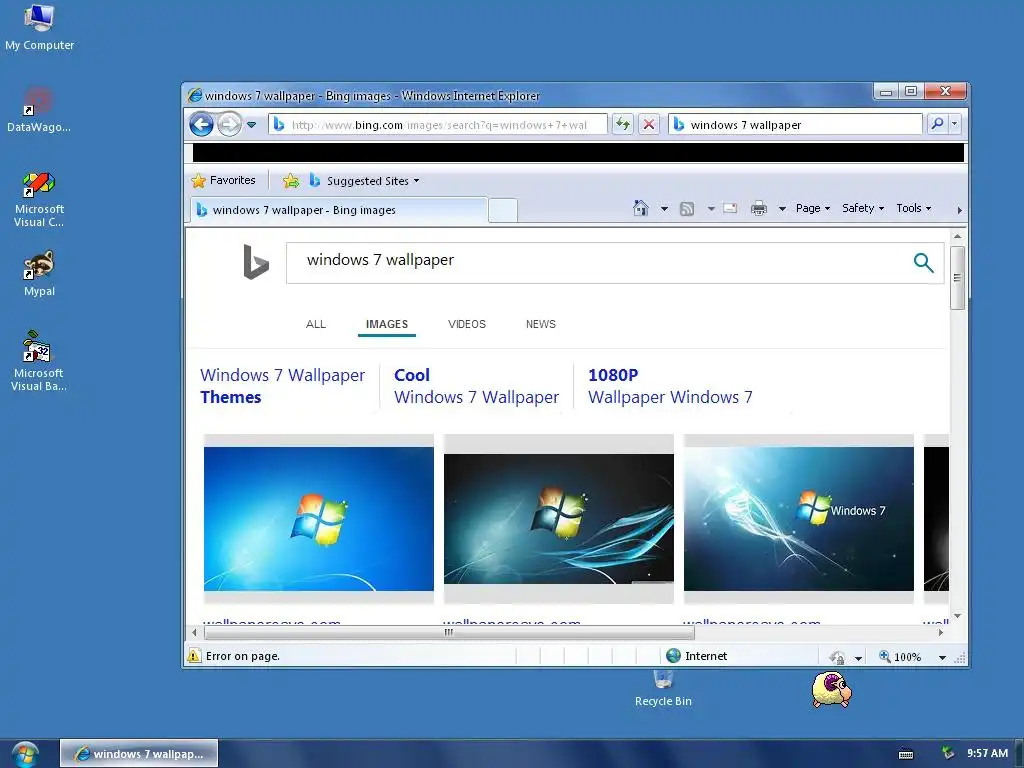1024x768 pixels.
Task: Select the windows 7 wallpaper - Bing images tab
Action: [338, 210]
